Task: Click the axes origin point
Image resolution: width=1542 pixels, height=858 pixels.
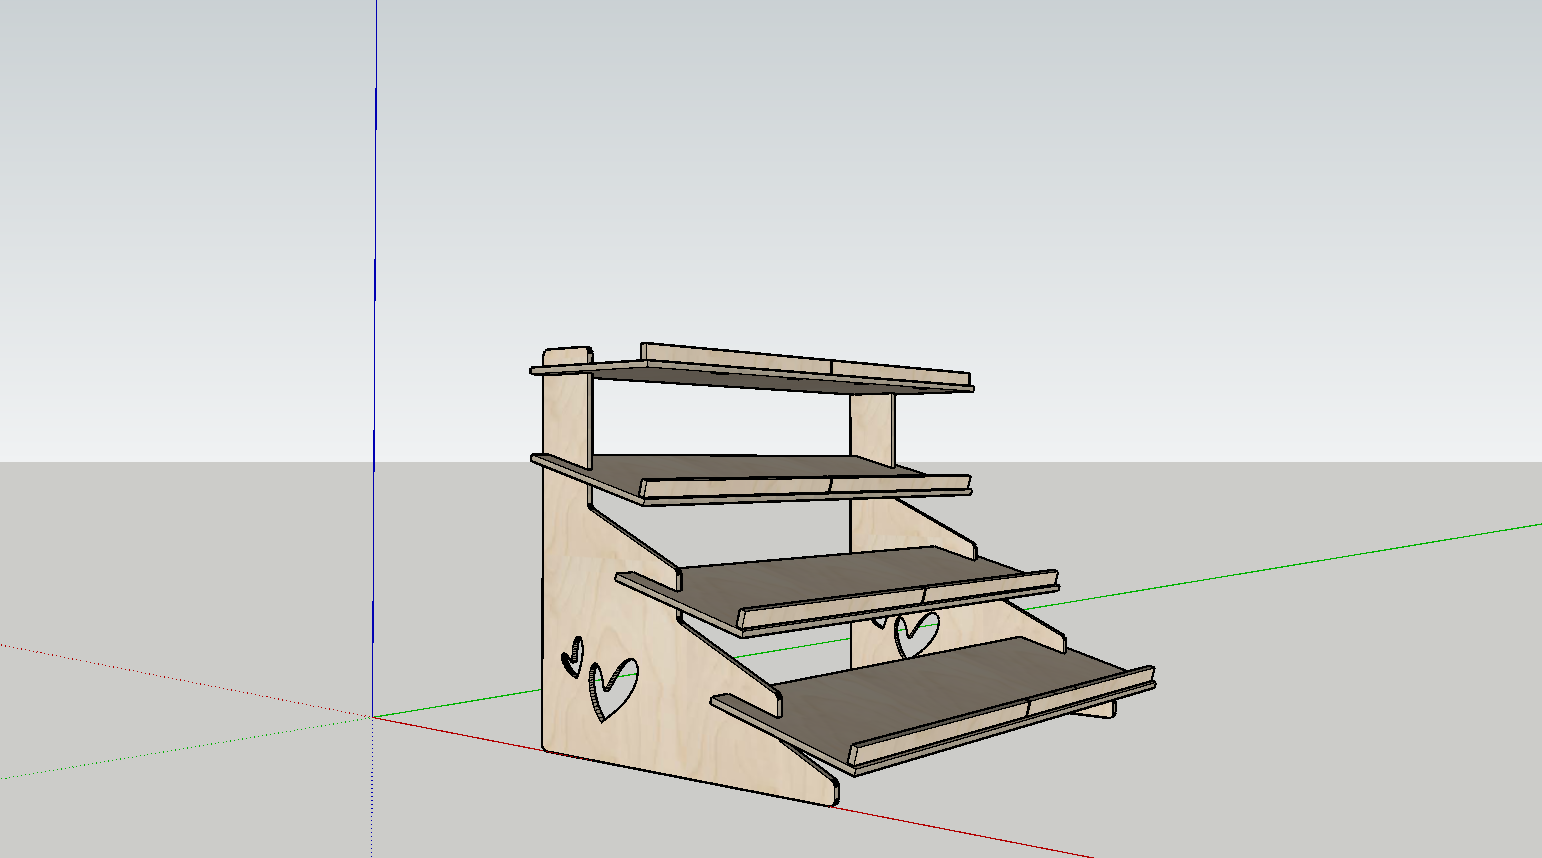Action: [x=374, y=716]
